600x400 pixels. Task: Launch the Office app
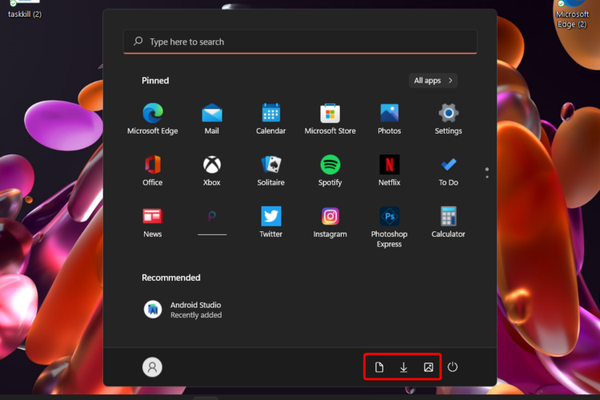click(x=153, y=170)
